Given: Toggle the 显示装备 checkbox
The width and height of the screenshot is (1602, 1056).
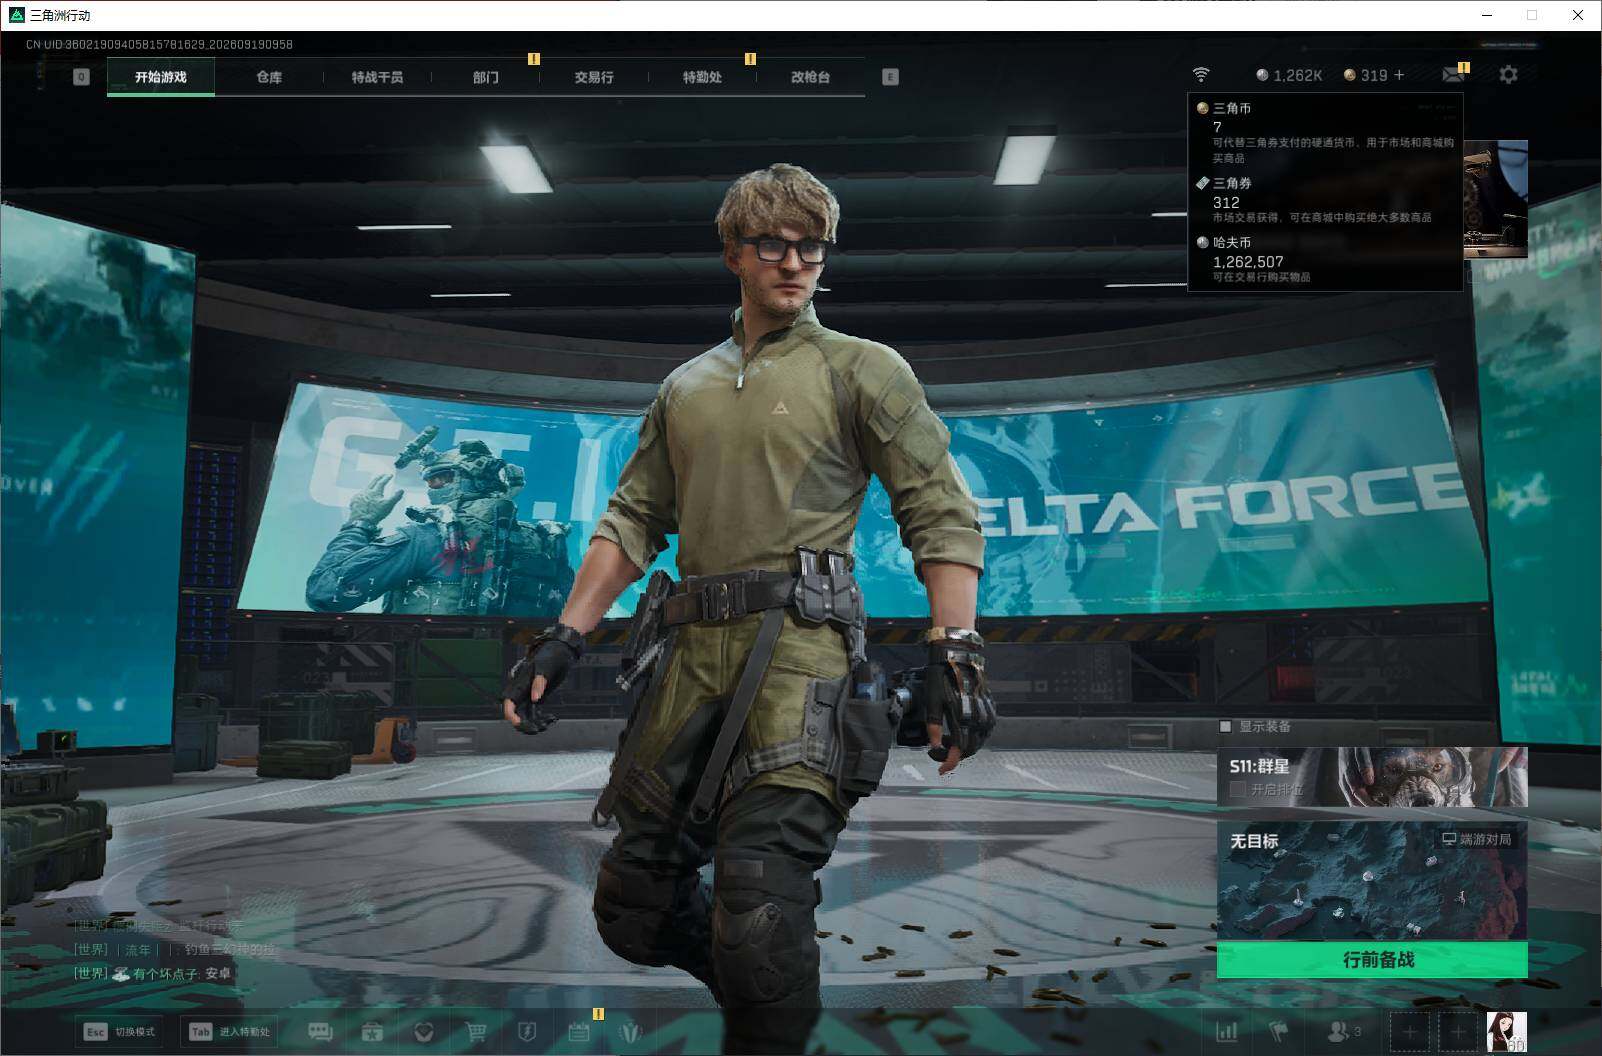Looking at the screenshot, I should pyautogui.click(x=1226, y=727).
